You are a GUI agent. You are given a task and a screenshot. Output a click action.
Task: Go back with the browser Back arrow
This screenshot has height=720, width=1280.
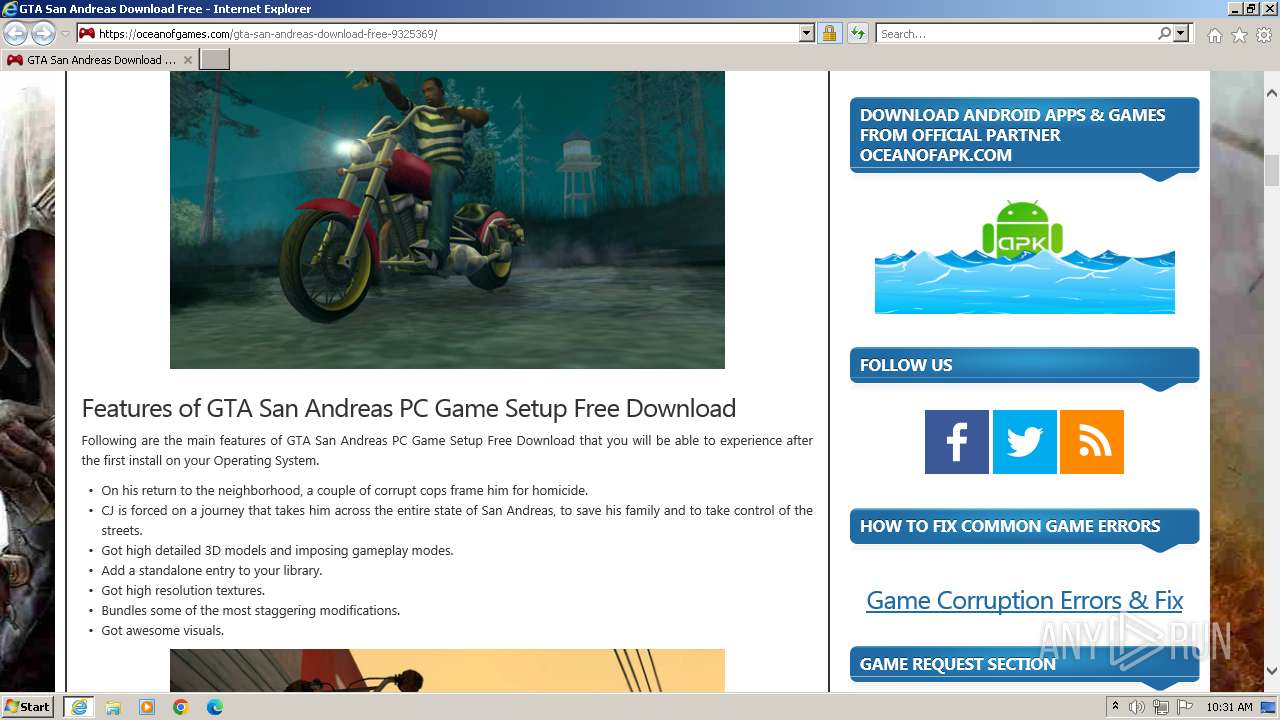coord(16,33)
